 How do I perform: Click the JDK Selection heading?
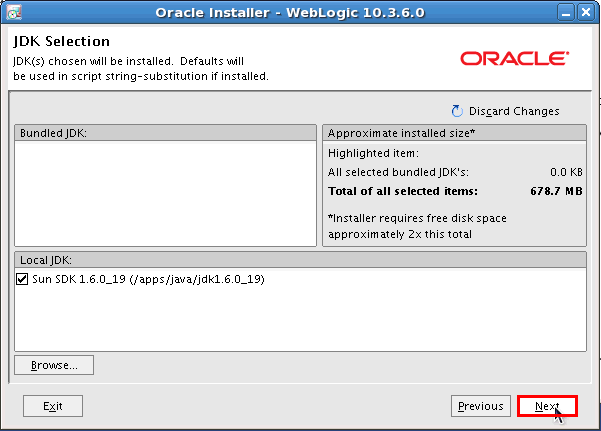click(62, 42)
